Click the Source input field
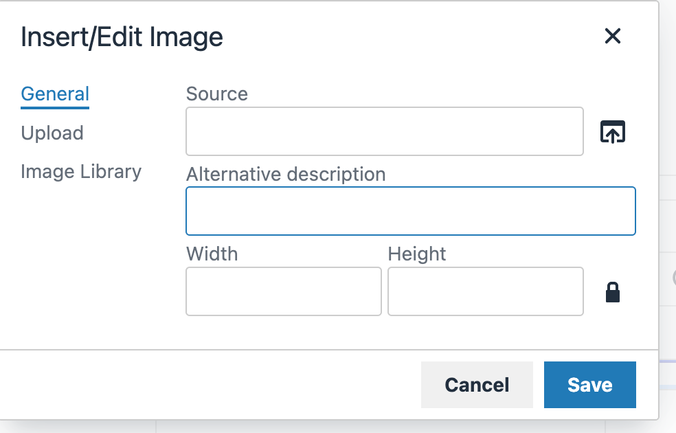 click(x=385, y=132)
